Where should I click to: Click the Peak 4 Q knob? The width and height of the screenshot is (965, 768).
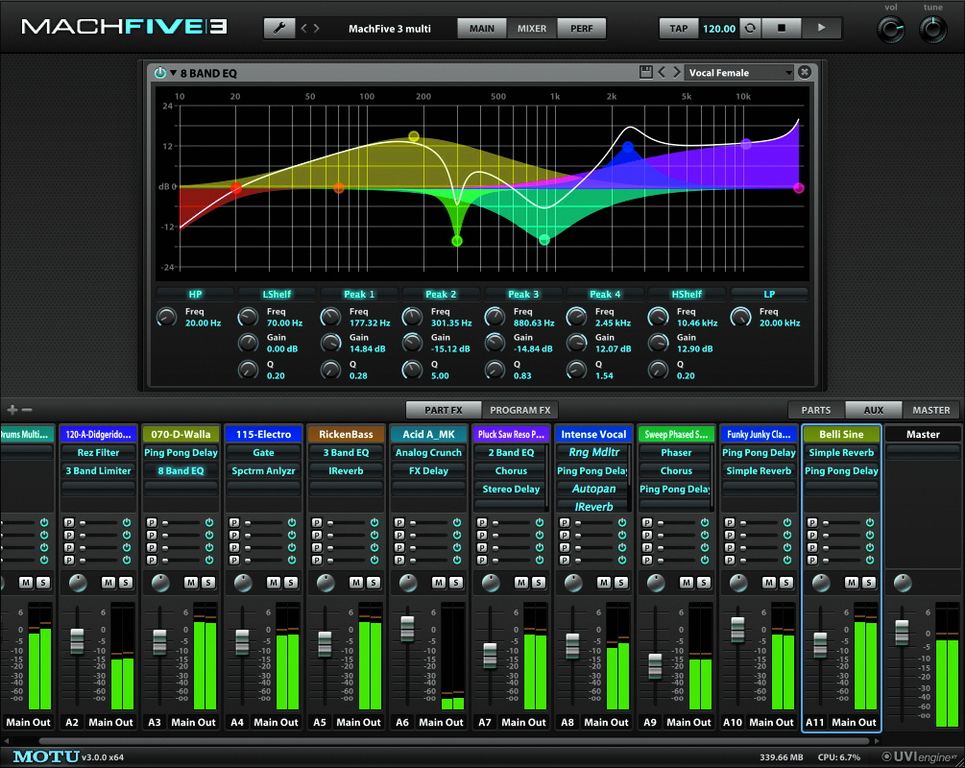pos(576,369)
